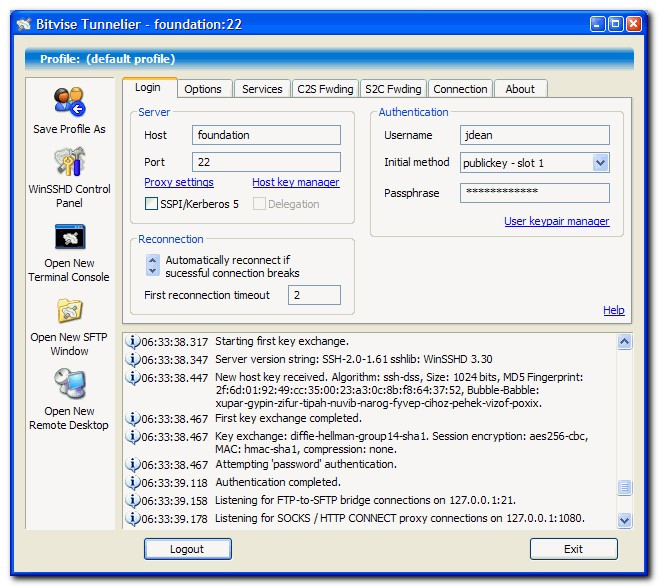Focus the Username field

[535, 135]
